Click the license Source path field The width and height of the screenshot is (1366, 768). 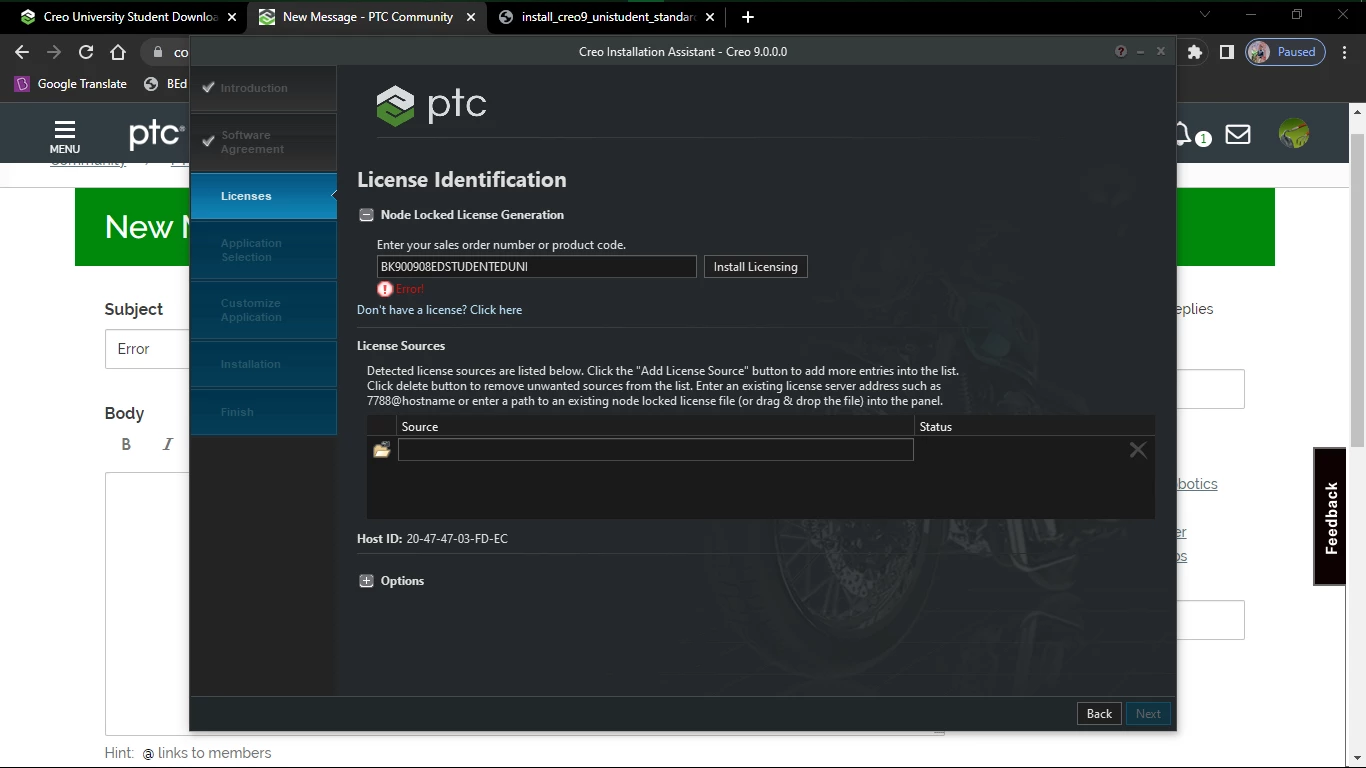point(656,450)
